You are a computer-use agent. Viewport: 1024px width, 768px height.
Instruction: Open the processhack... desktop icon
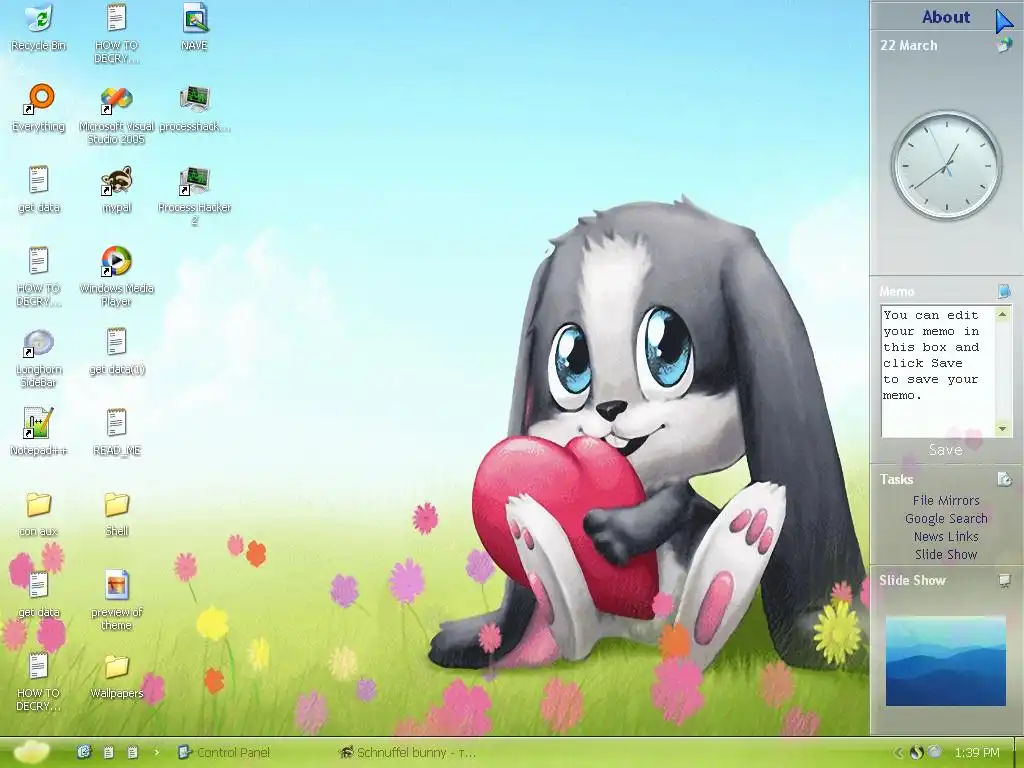coord(195,108)
